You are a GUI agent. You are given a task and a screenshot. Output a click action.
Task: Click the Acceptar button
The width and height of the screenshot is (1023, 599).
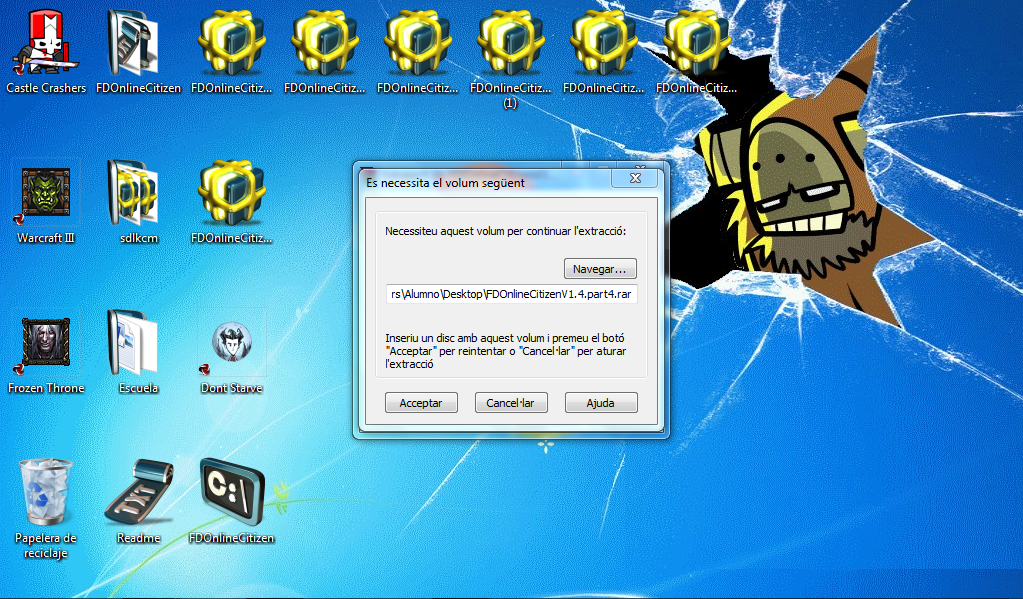pos(421,403)
